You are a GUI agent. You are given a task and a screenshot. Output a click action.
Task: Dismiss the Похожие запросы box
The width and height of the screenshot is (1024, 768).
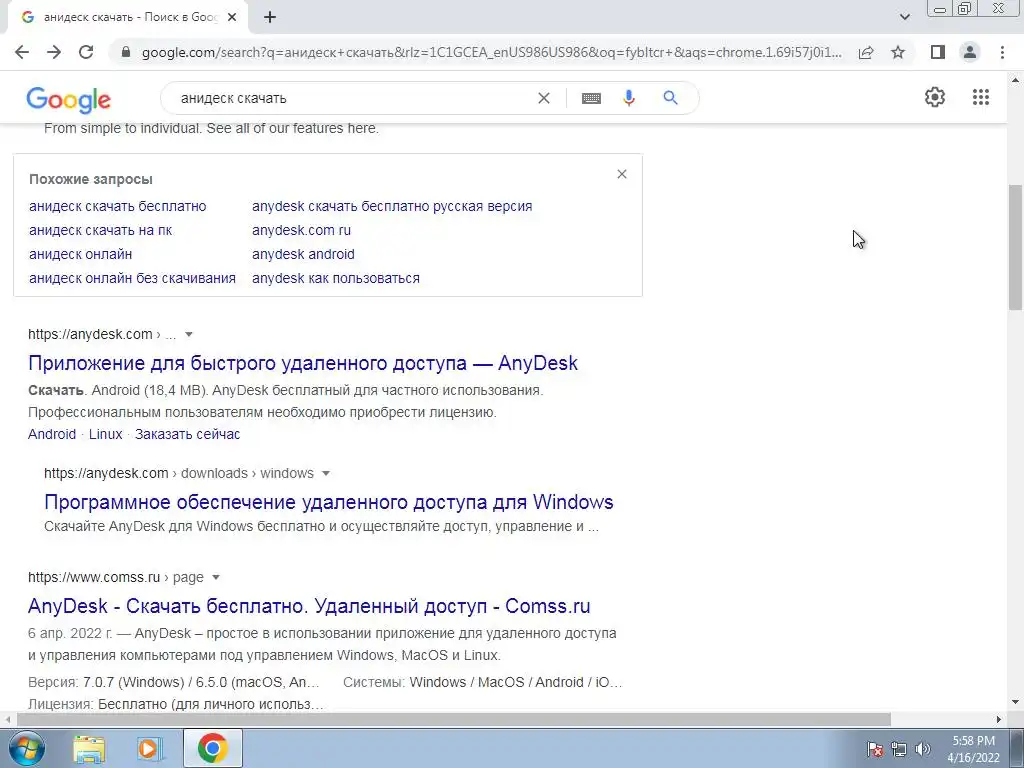(x=622, y=174)
